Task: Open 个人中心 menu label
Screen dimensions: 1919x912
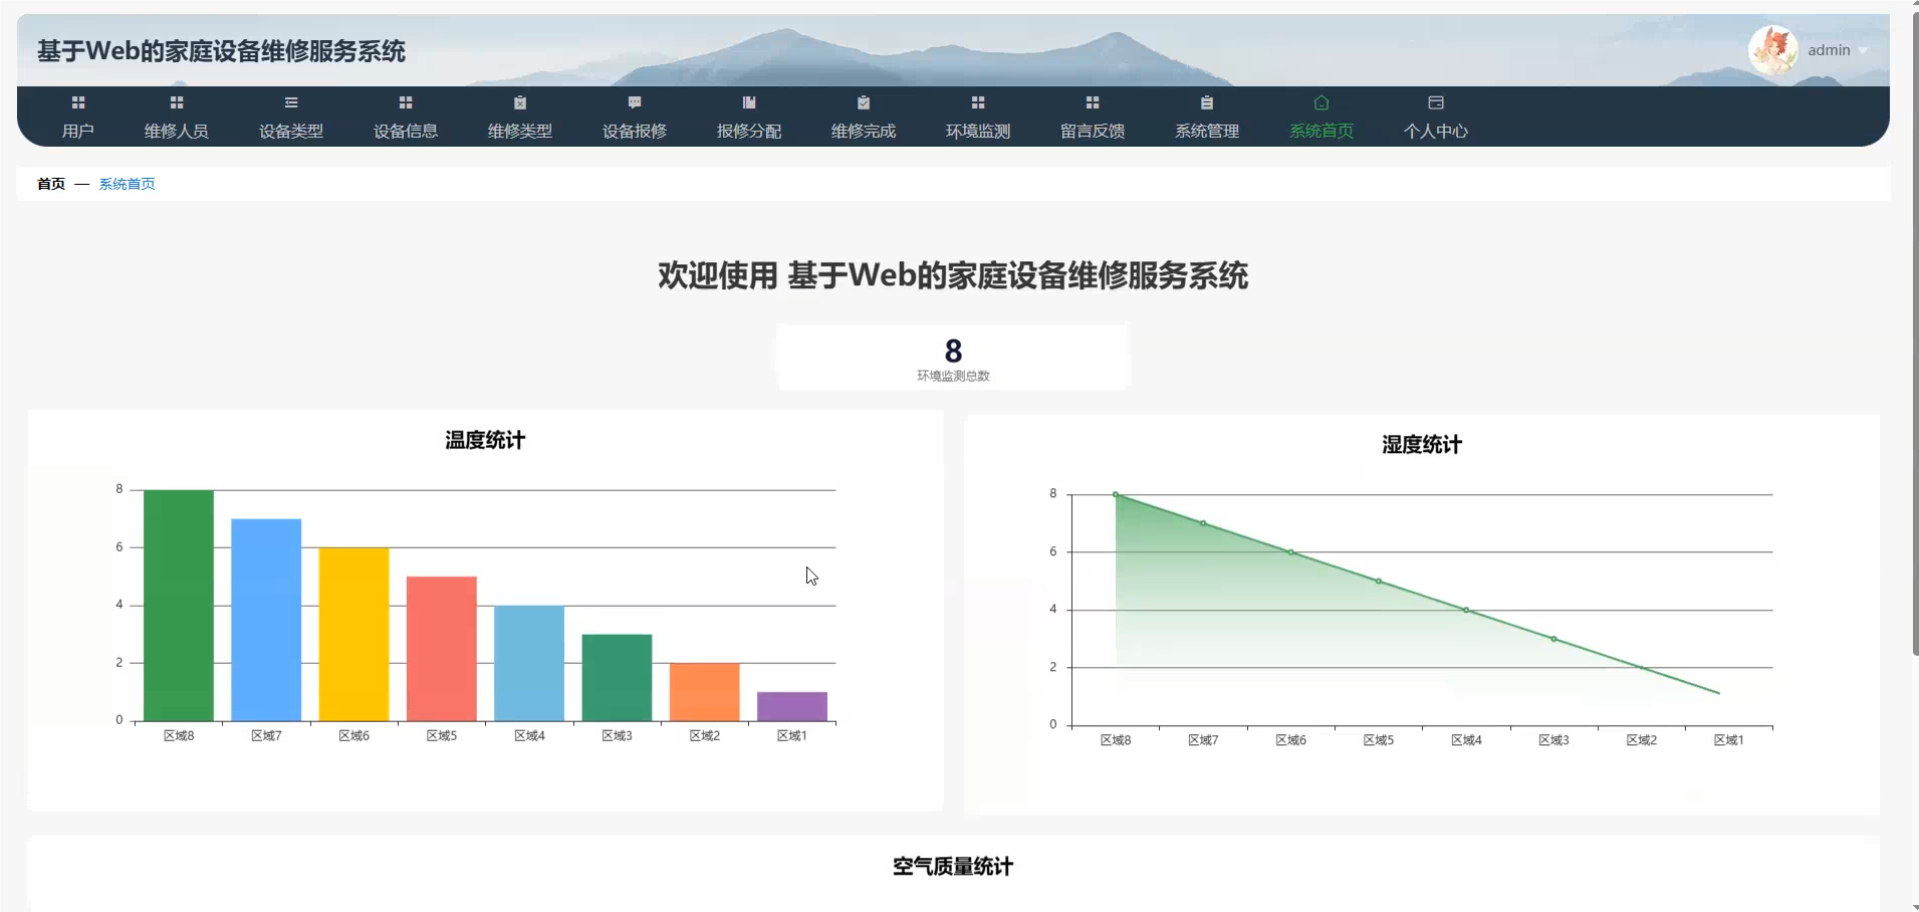Action: point(1436,131)
